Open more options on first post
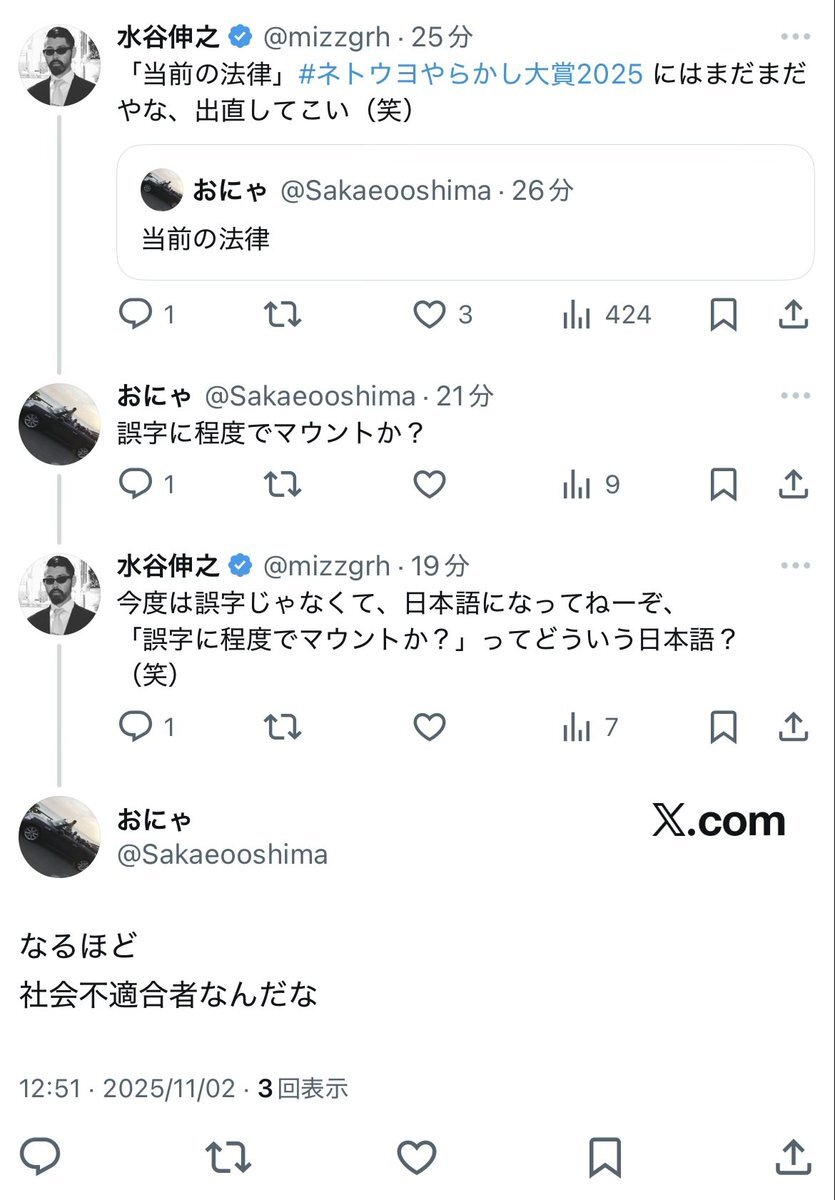Viewport: 835px width, 1200px height. [795, 38]
